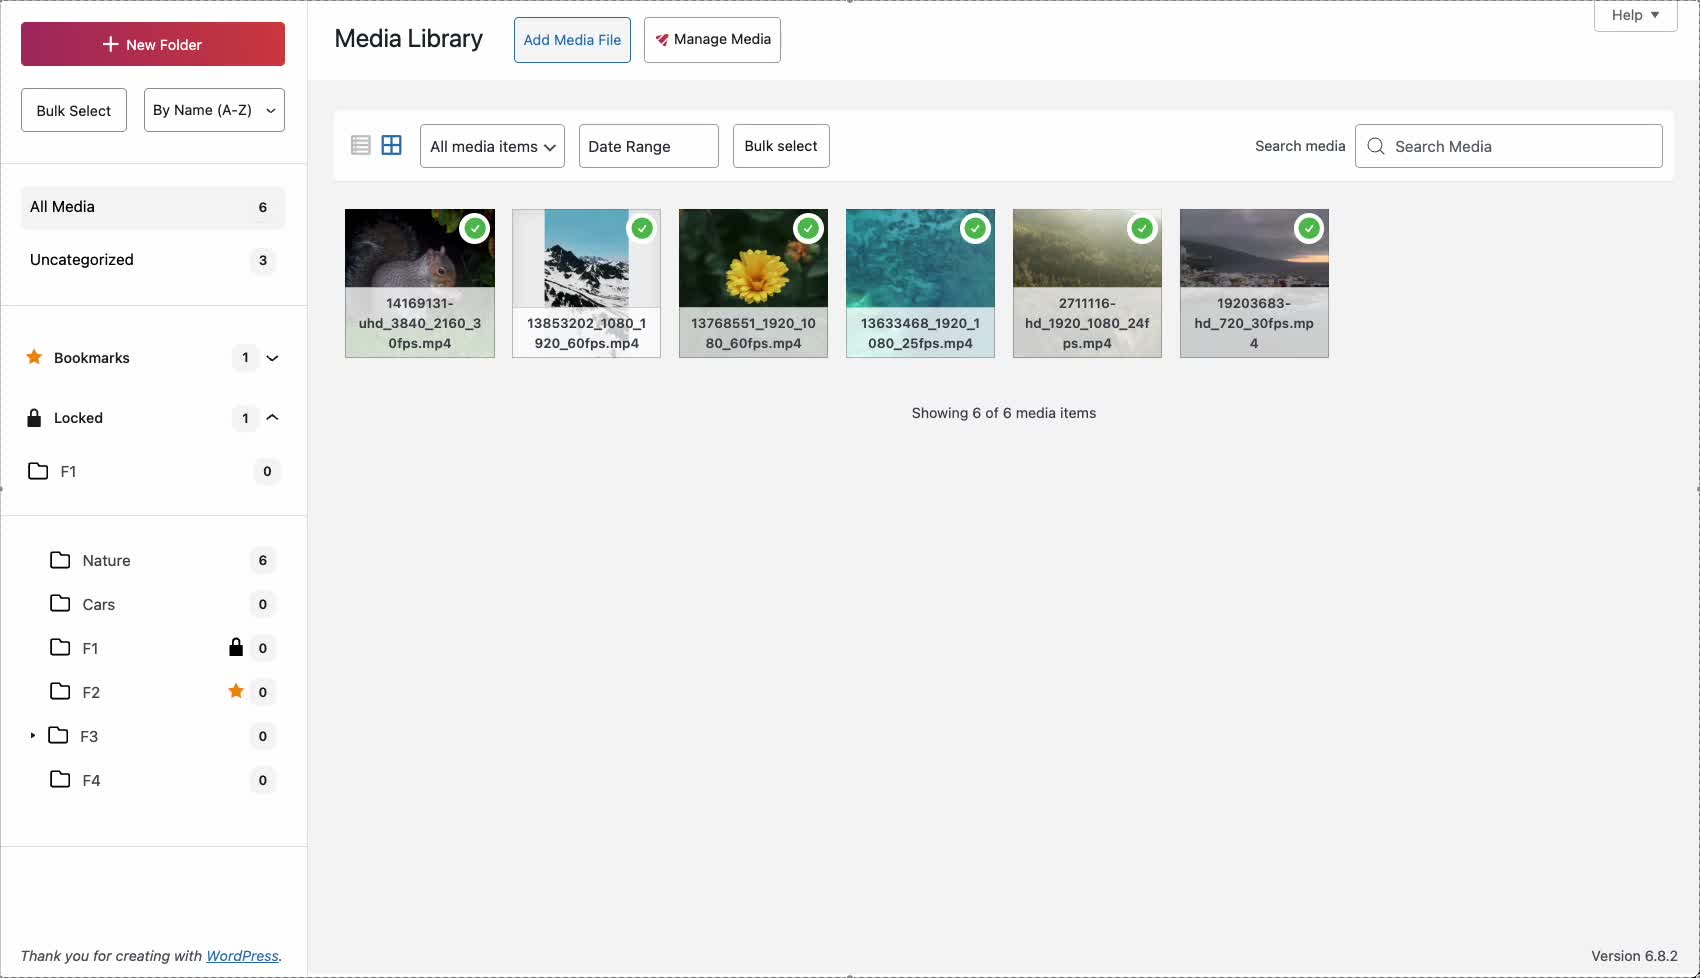The height and width of the screenshot is (978, 1700).
Task: Select Uncategorized in the sidebar
Action: click(x=81, y=259)
